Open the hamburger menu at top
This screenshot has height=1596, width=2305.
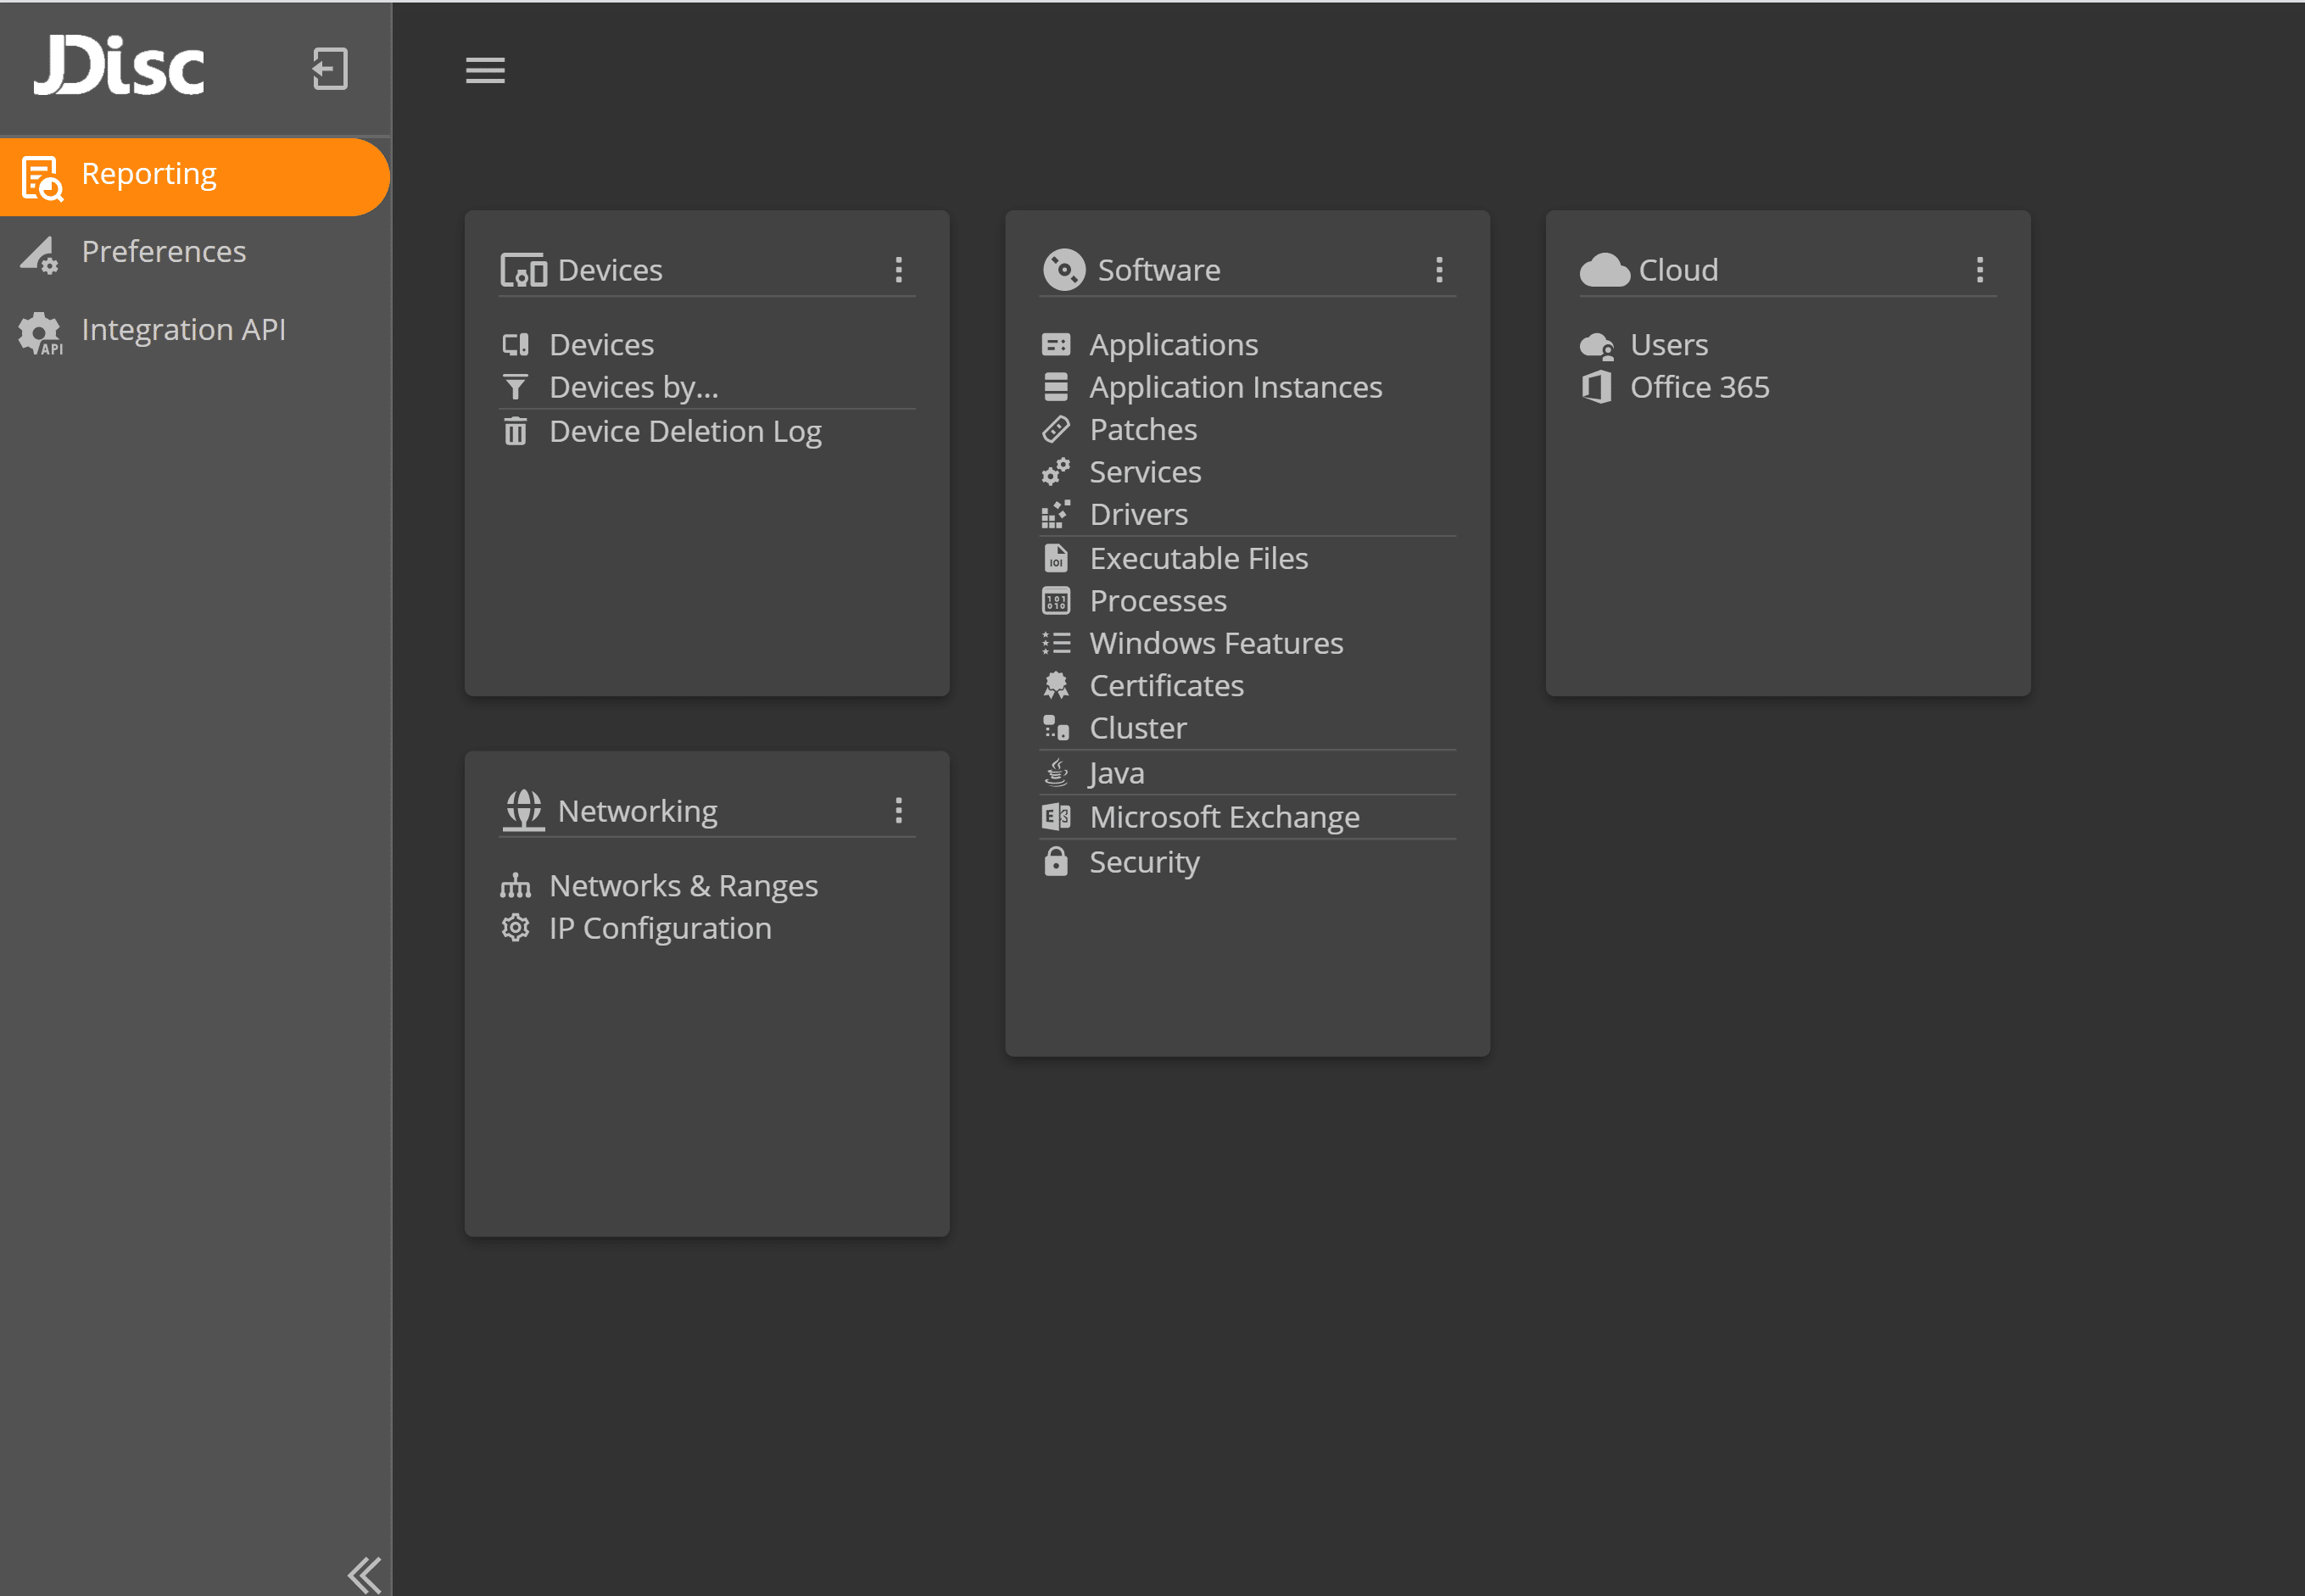(485, 70)
